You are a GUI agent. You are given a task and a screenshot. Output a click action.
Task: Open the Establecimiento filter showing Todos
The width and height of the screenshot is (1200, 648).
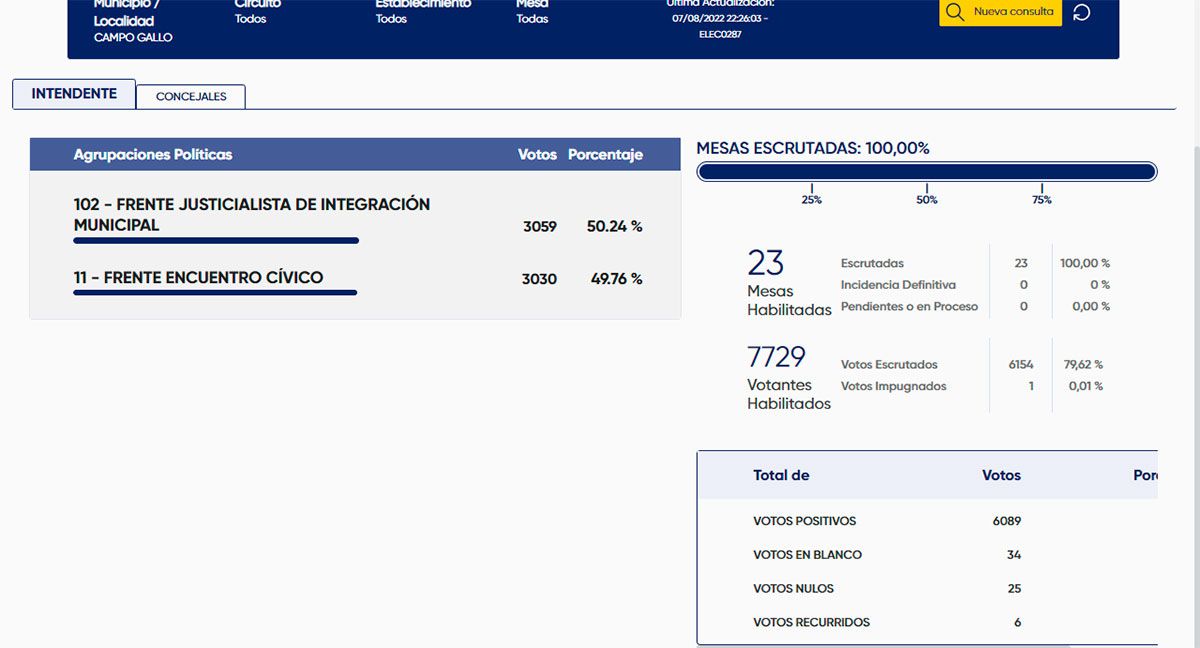click(x=391, y=19)
